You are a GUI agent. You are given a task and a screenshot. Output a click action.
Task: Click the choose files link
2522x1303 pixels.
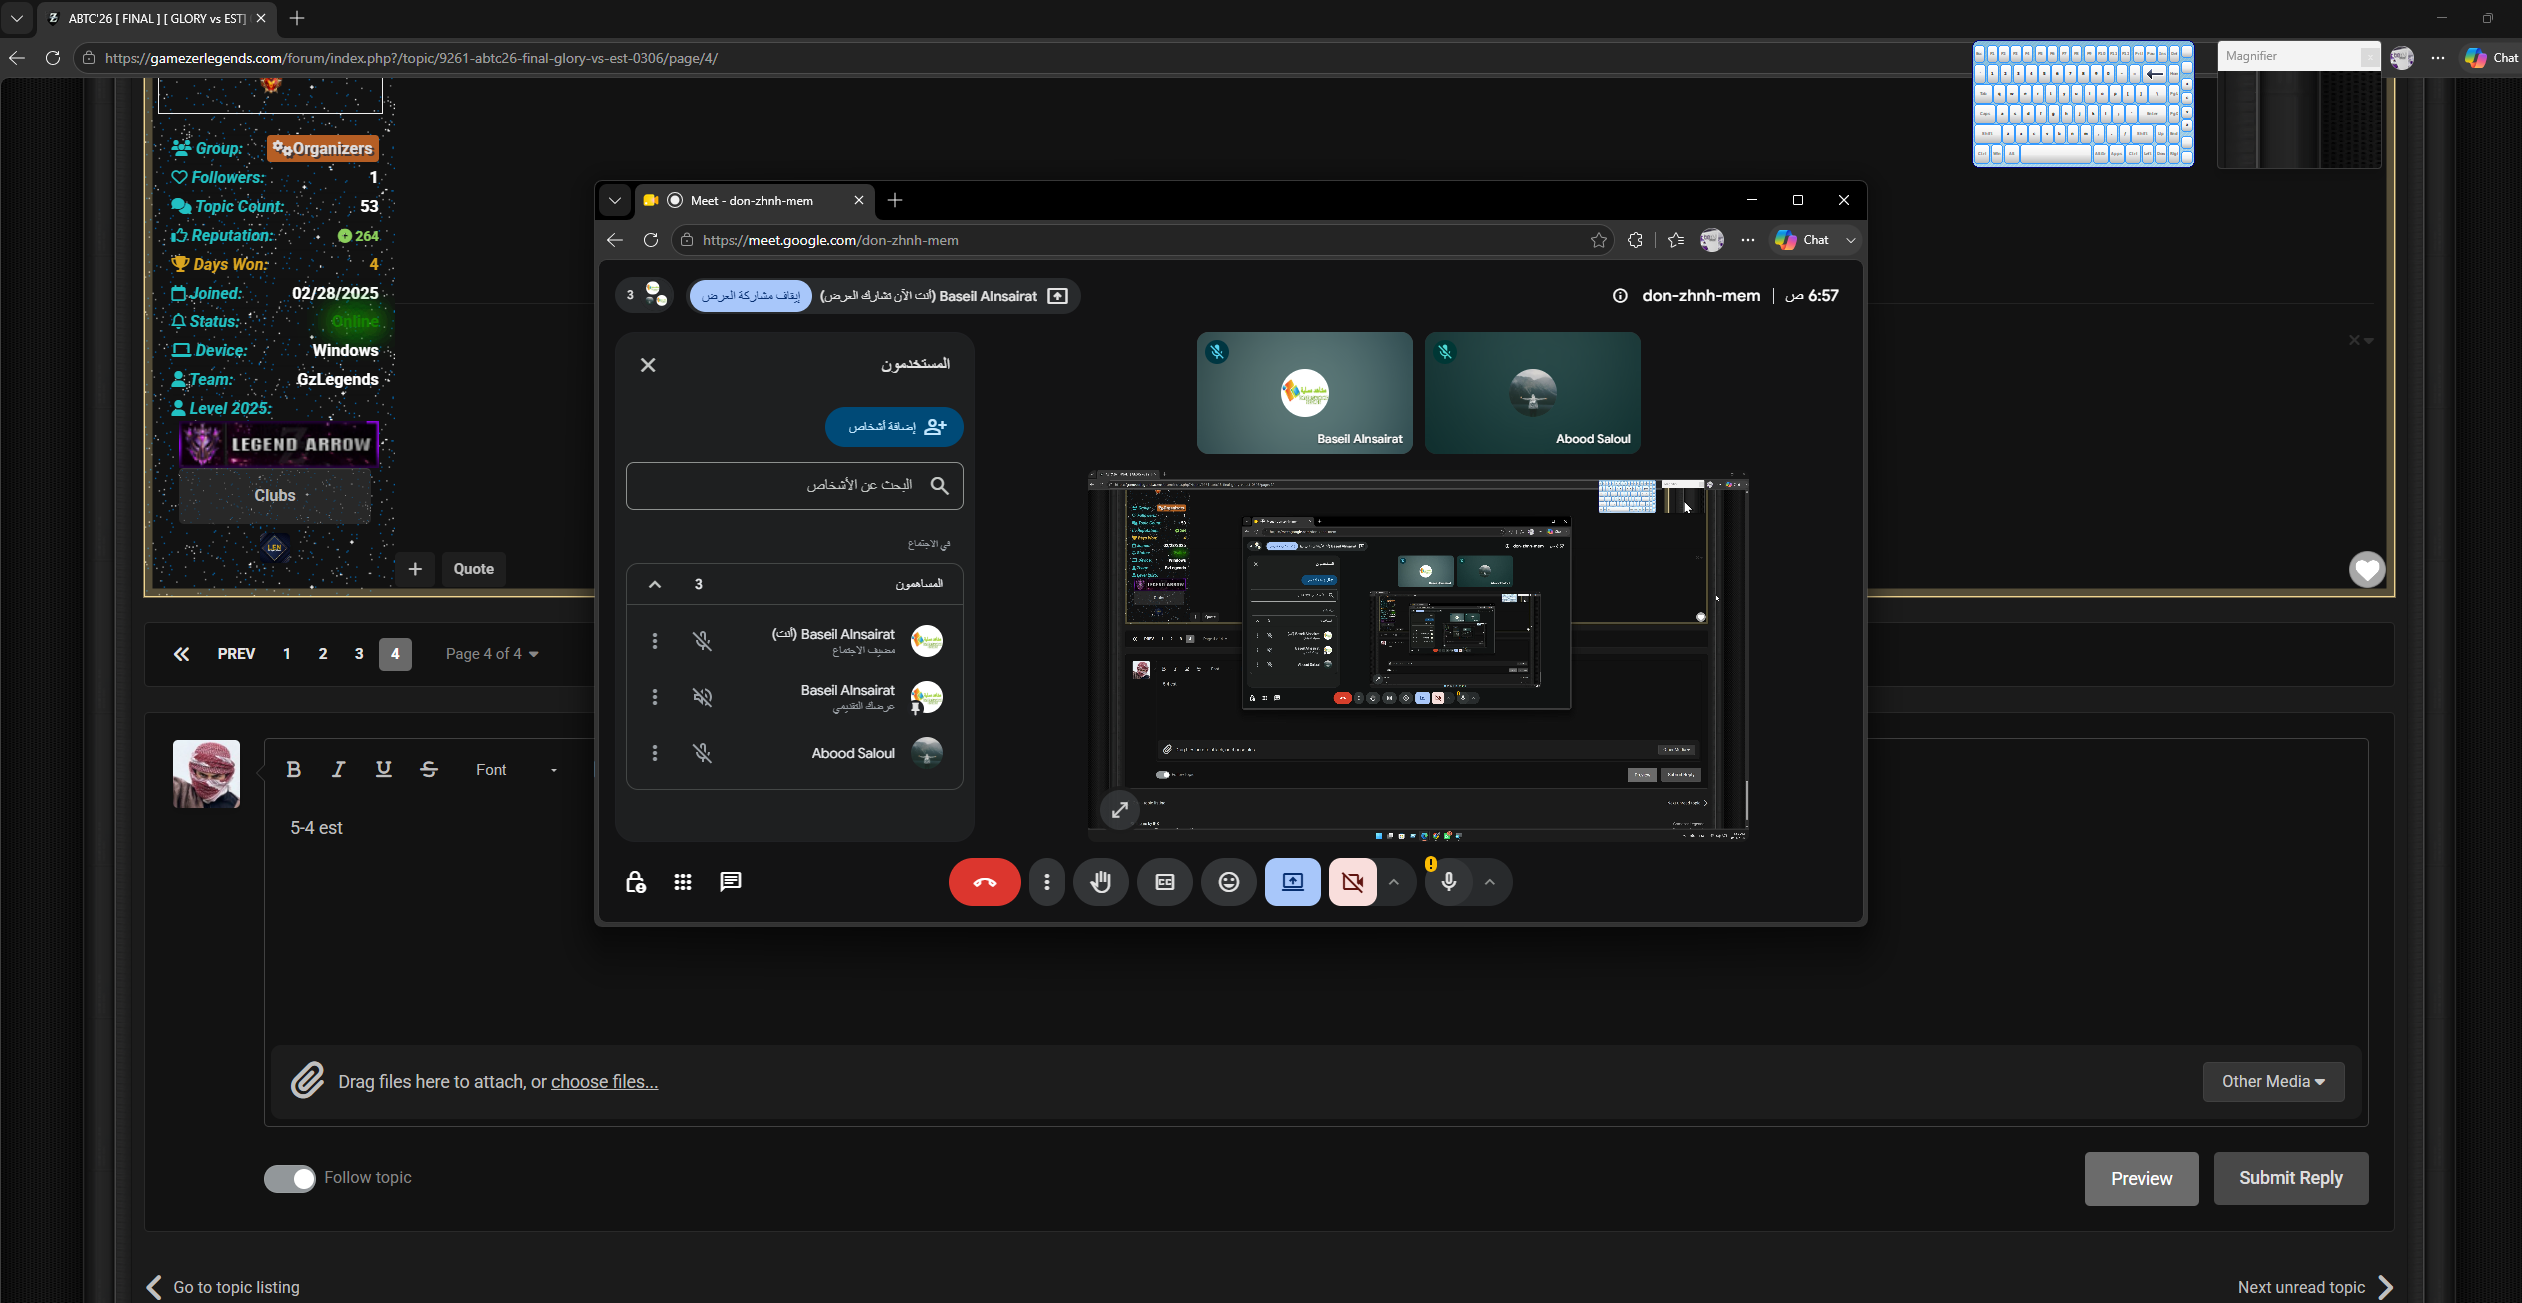click(x=604, y=1082)
